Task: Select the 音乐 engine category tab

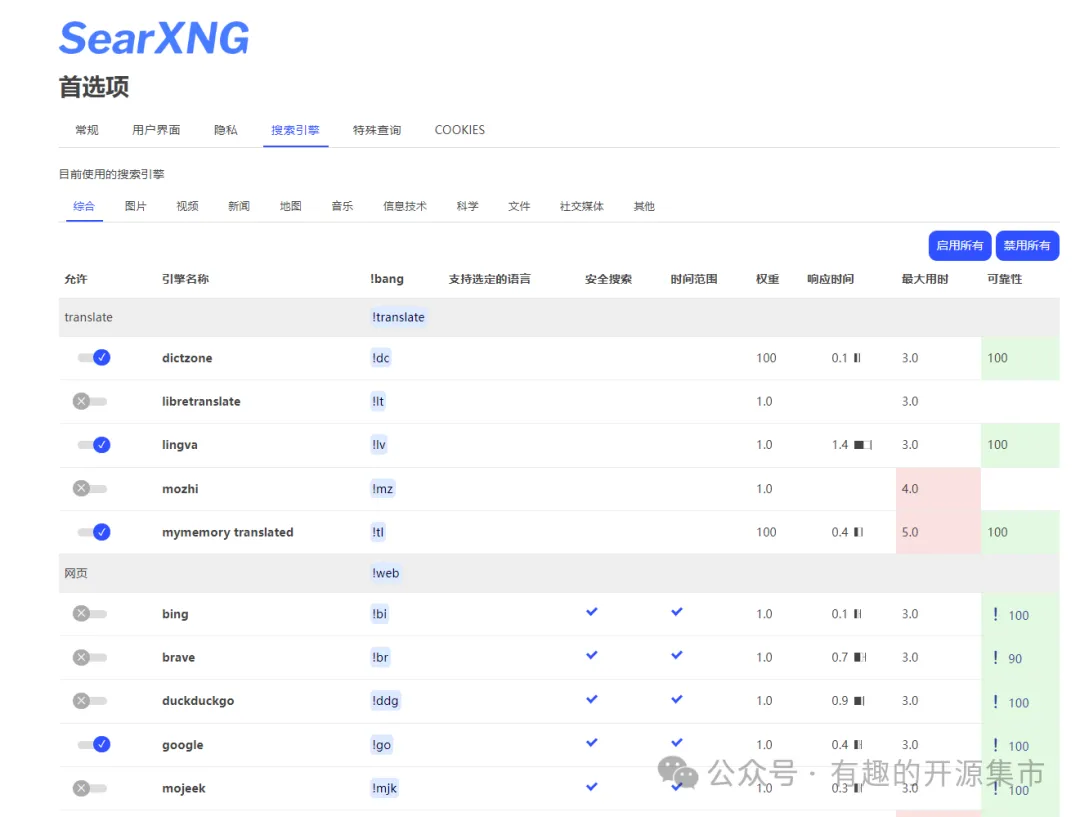Action: click(x=342, y=206)
